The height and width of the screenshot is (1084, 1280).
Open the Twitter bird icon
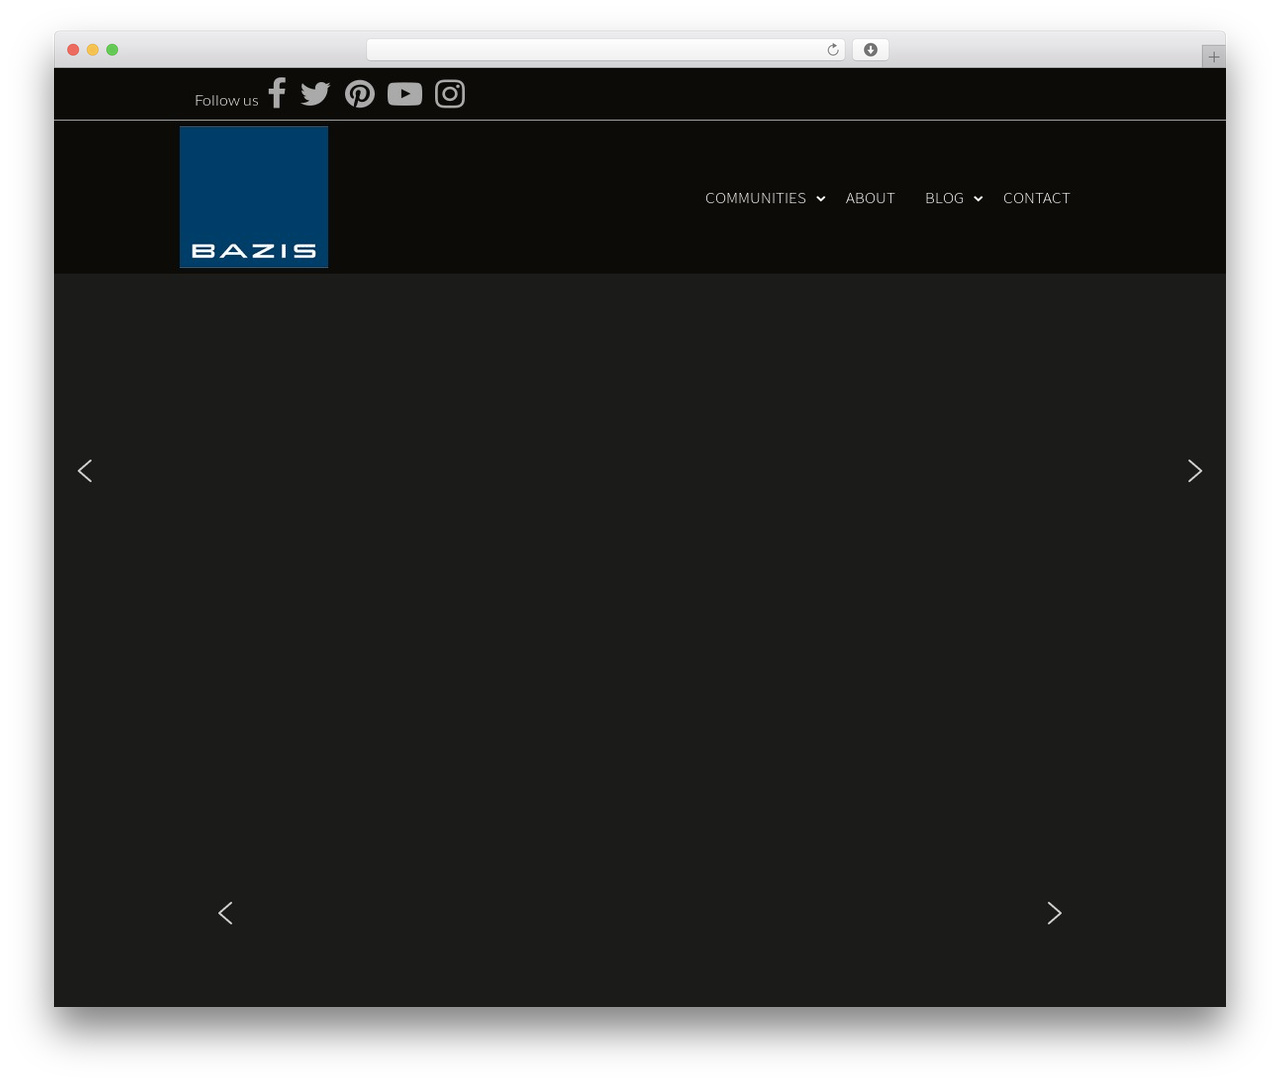coord(315,94)
